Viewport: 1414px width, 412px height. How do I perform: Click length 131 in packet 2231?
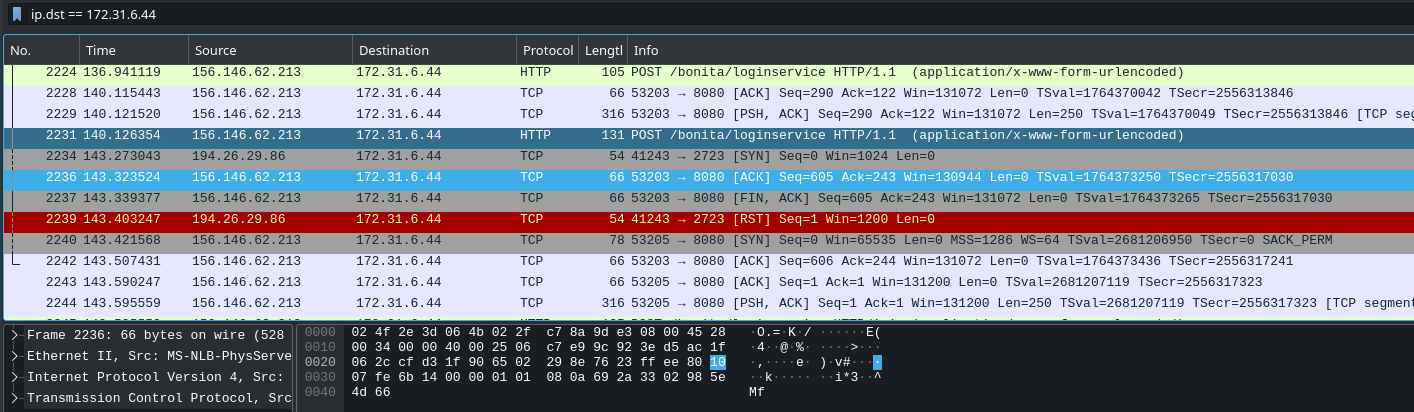(613, 135)
